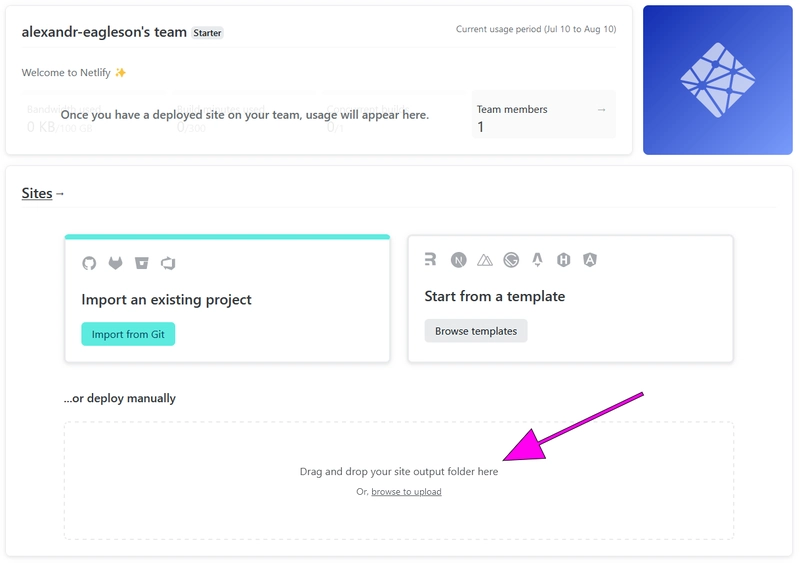Image resolution: width=800 pixels, height=563 pixels.
Task: Click the arrow next to Sites heading
Action: [60, 194]
